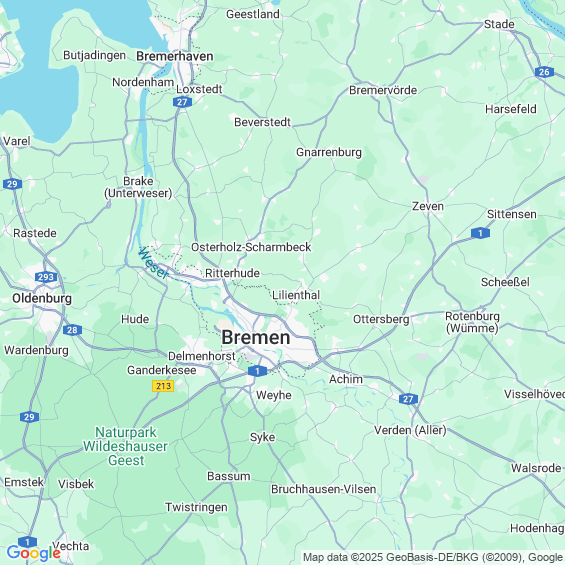Select the Osterholz-Scharmbeck town label
The image size is (565, 565).
coord(251,247)
